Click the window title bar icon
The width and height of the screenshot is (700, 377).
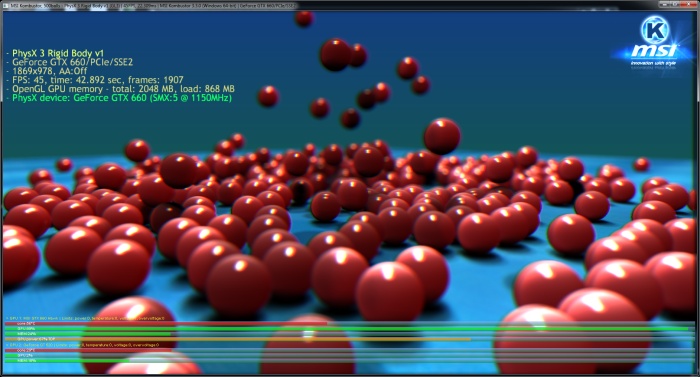pos(6,6)
